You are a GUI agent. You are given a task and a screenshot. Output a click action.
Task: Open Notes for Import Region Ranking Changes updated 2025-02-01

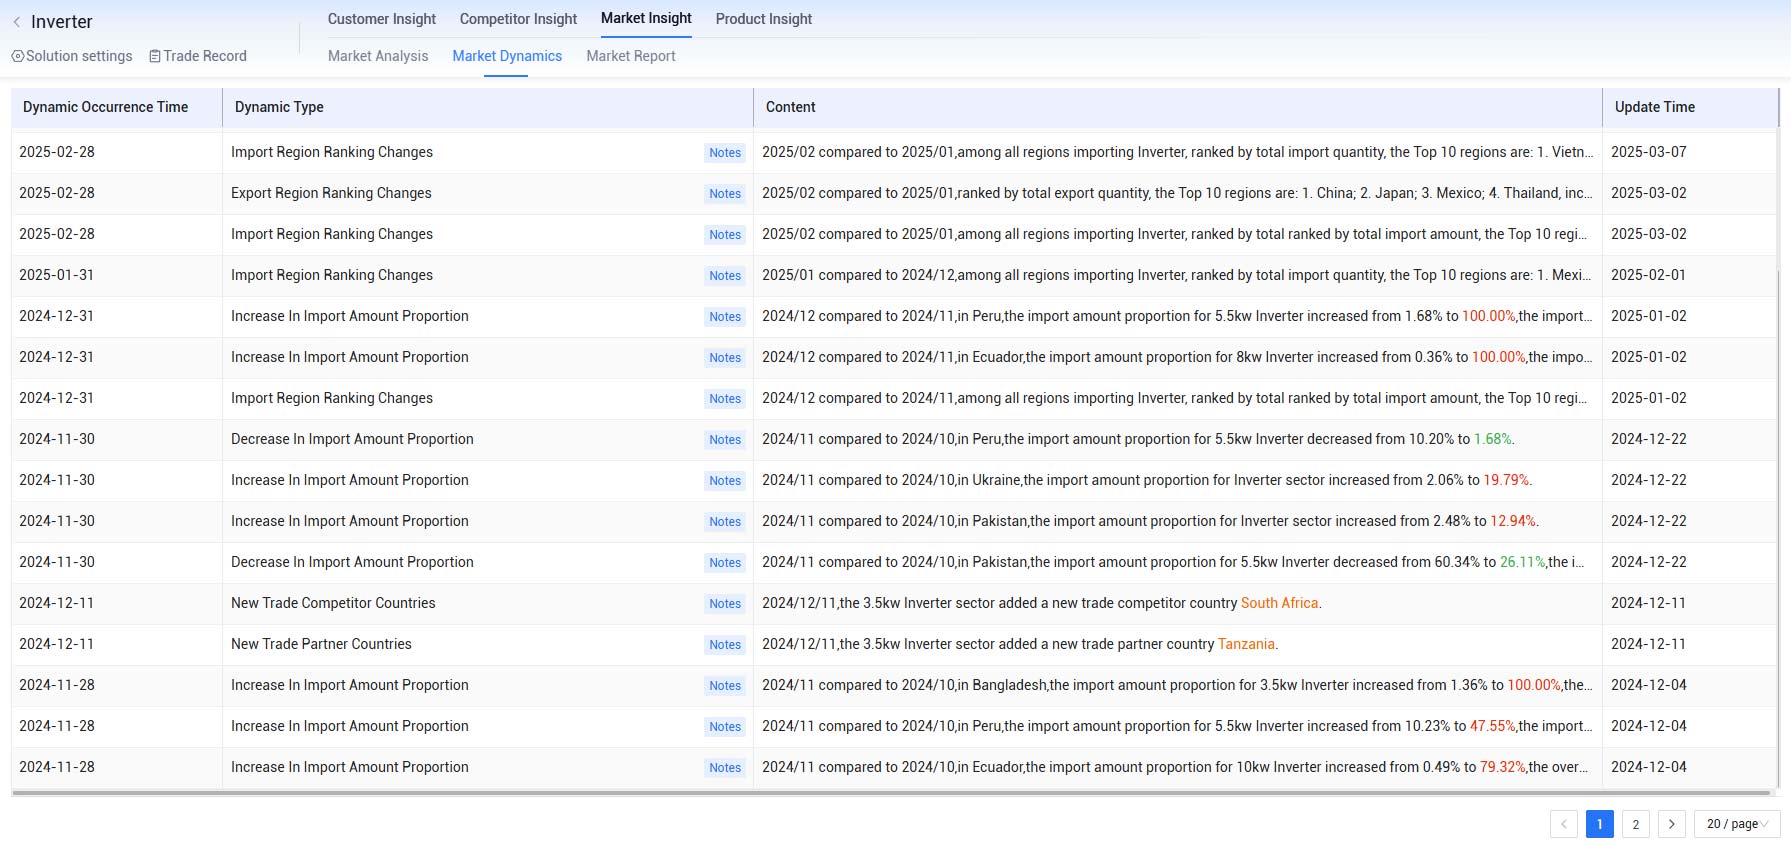pos(725,276)
